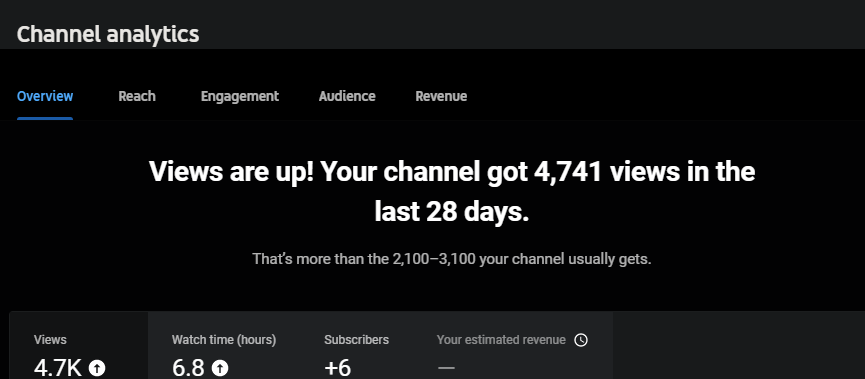The image size is (865, 379).
Task: Click the up-arrow icon next to 6.8
Action: [220, 367]
